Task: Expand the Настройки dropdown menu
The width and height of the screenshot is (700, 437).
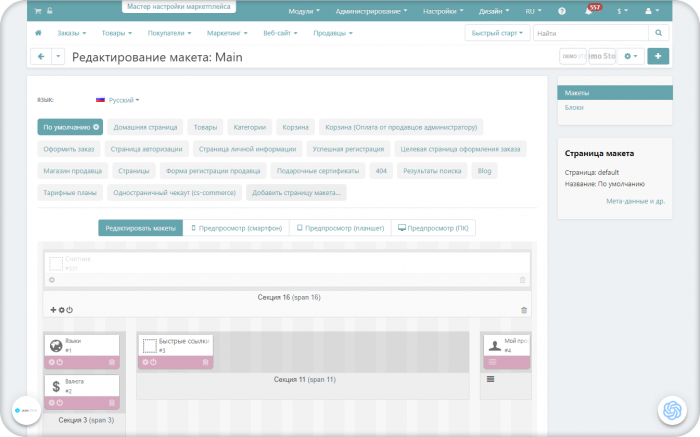Action: 443,11
